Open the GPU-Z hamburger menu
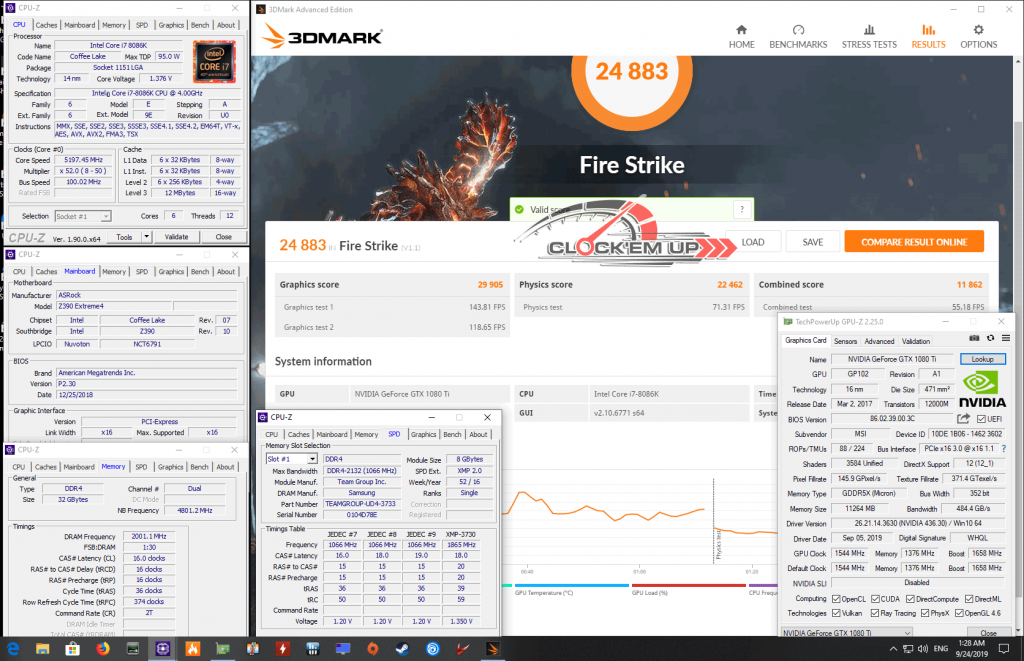Image resolution: width=1024 pixels, height=661 pixels. (1004, 338)
